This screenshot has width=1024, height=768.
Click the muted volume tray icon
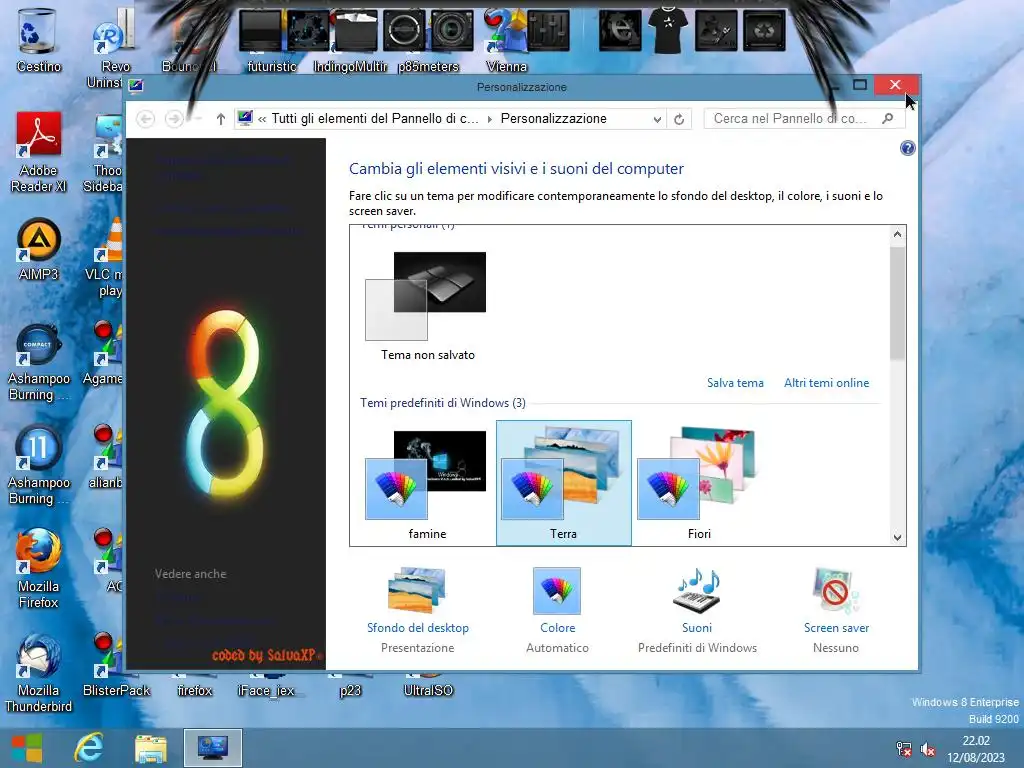click(x=927, y=749)
